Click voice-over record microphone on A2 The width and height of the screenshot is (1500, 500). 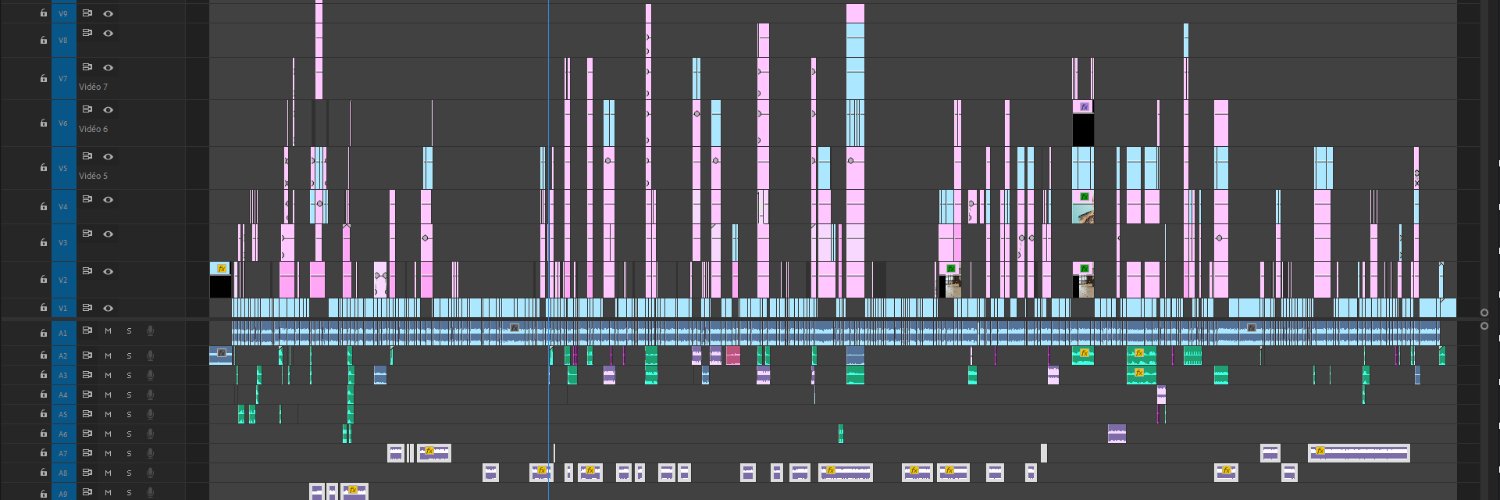click(150, 355)
